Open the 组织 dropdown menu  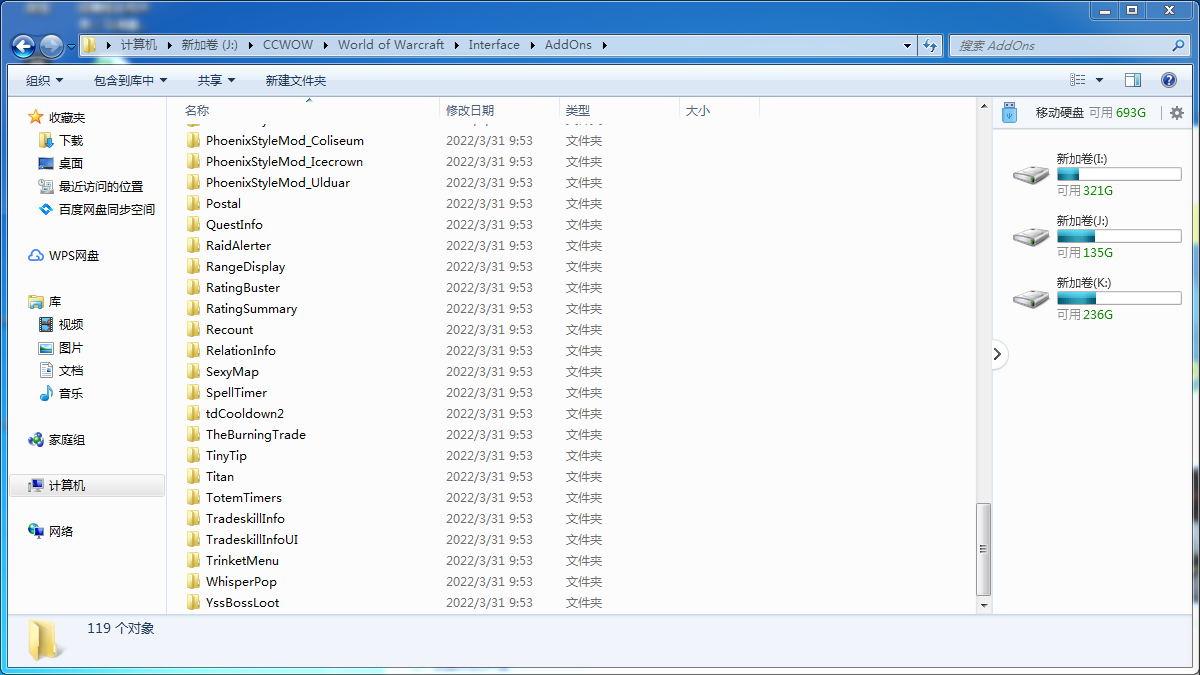coord(44,80)
